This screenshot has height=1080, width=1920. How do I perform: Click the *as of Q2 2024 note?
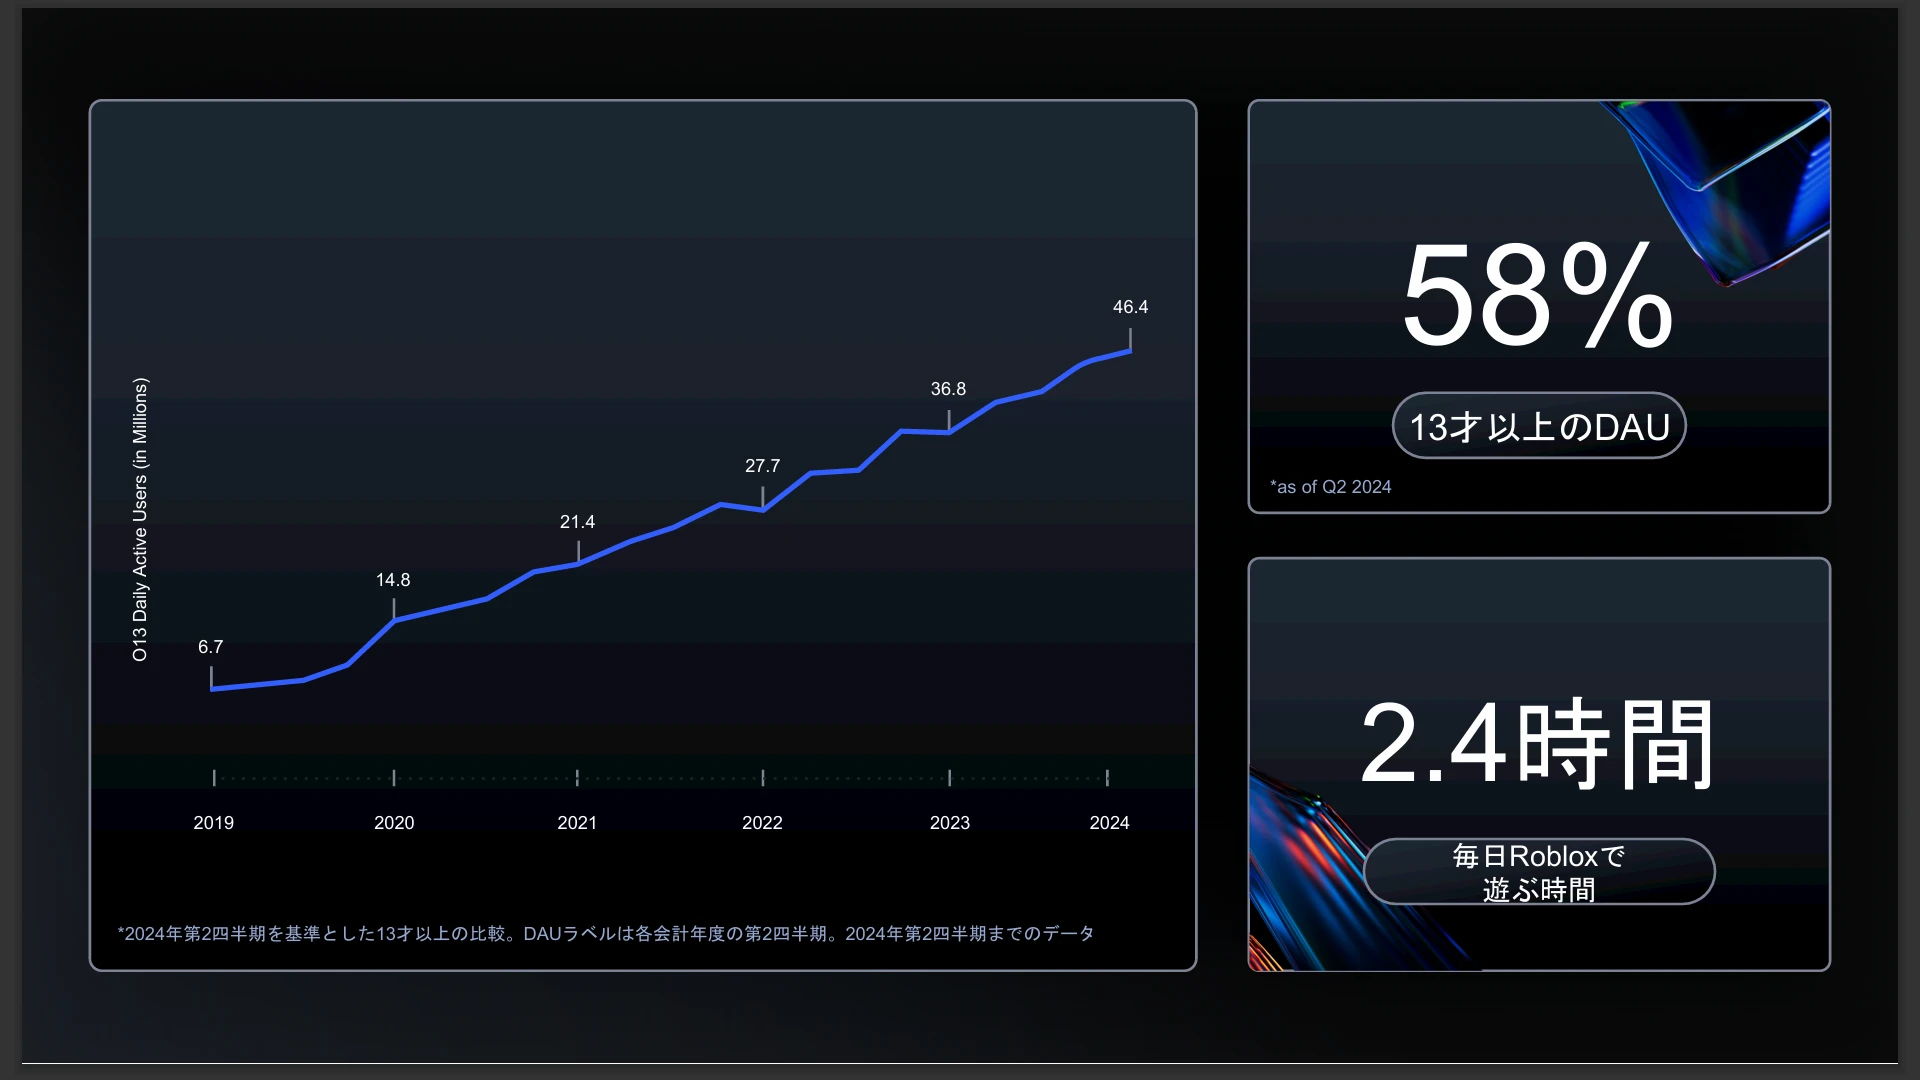coord(1331,487)
